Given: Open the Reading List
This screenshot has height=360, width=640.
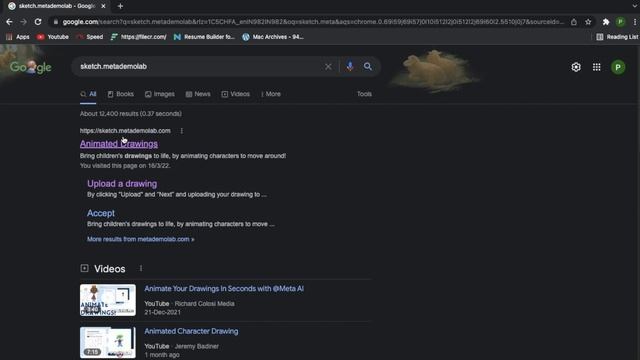Looking at the screenshot, I should point(617,37).
